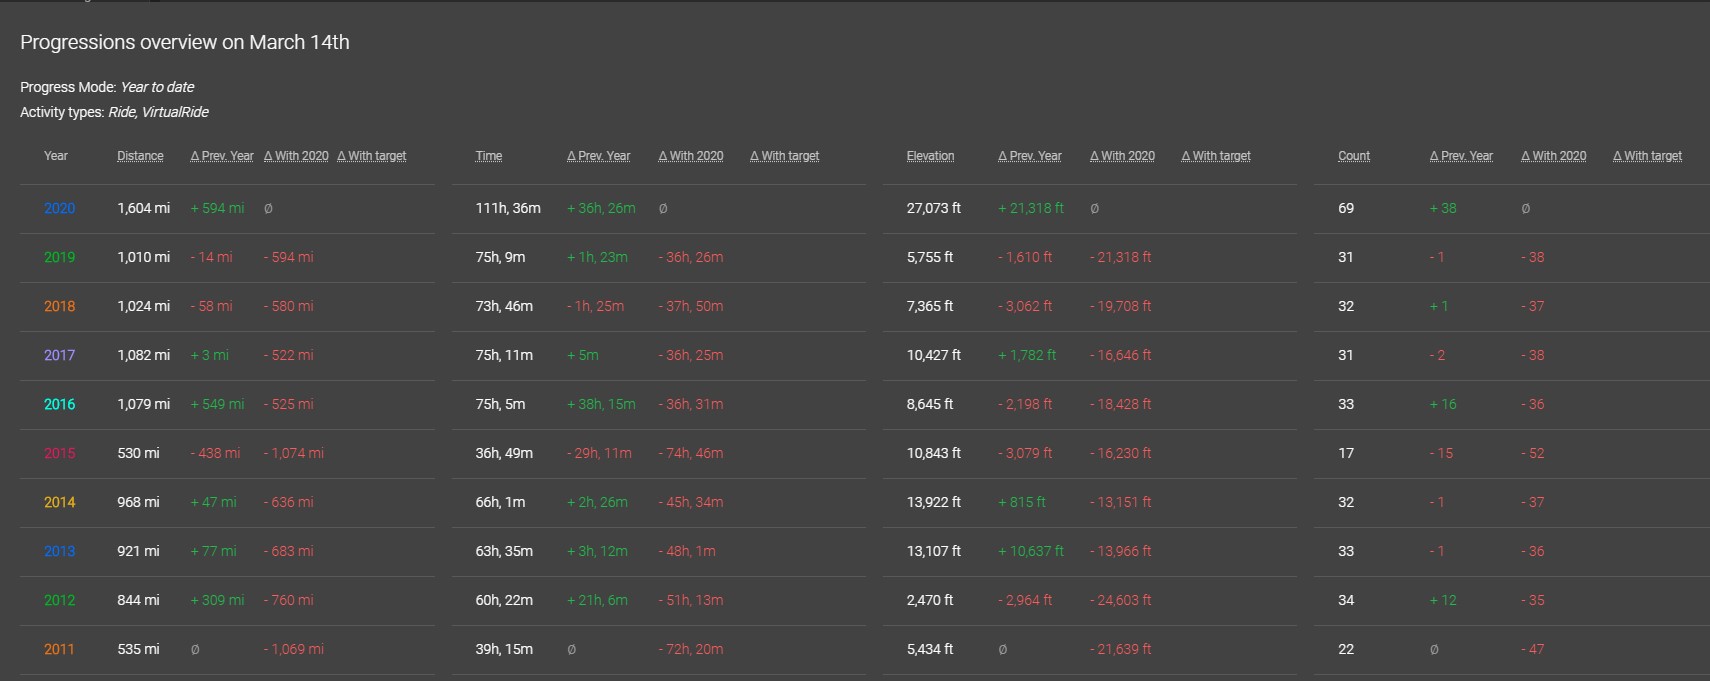Click Δ Prev. Year header beside Count
Image resolution: width=1710 pixels, height=681 pixels.
coord(1461,156)
